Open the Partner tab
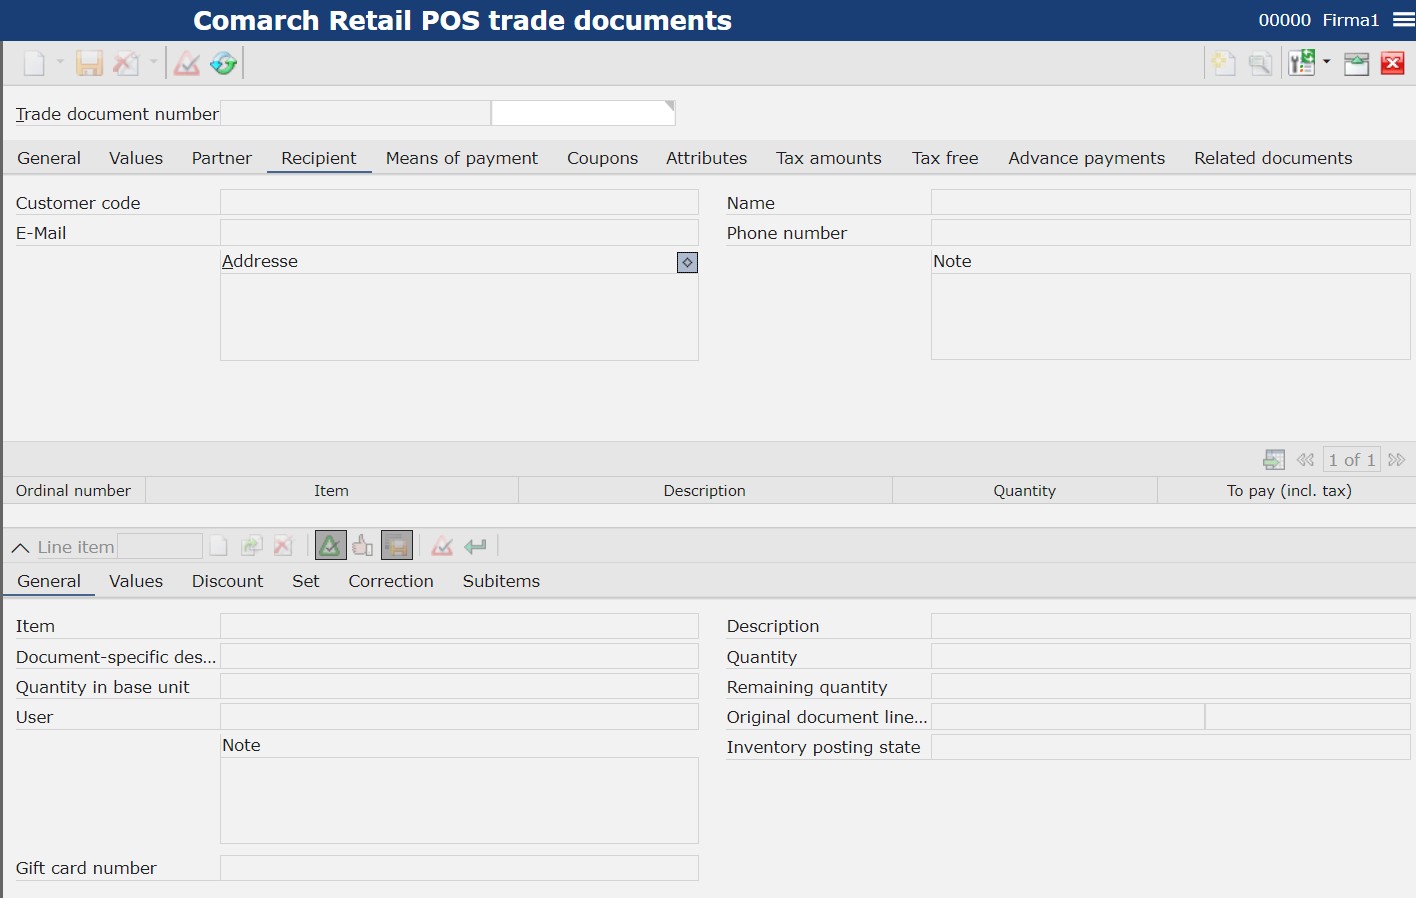Viewport: 1416px width, 898px height. 222,158
